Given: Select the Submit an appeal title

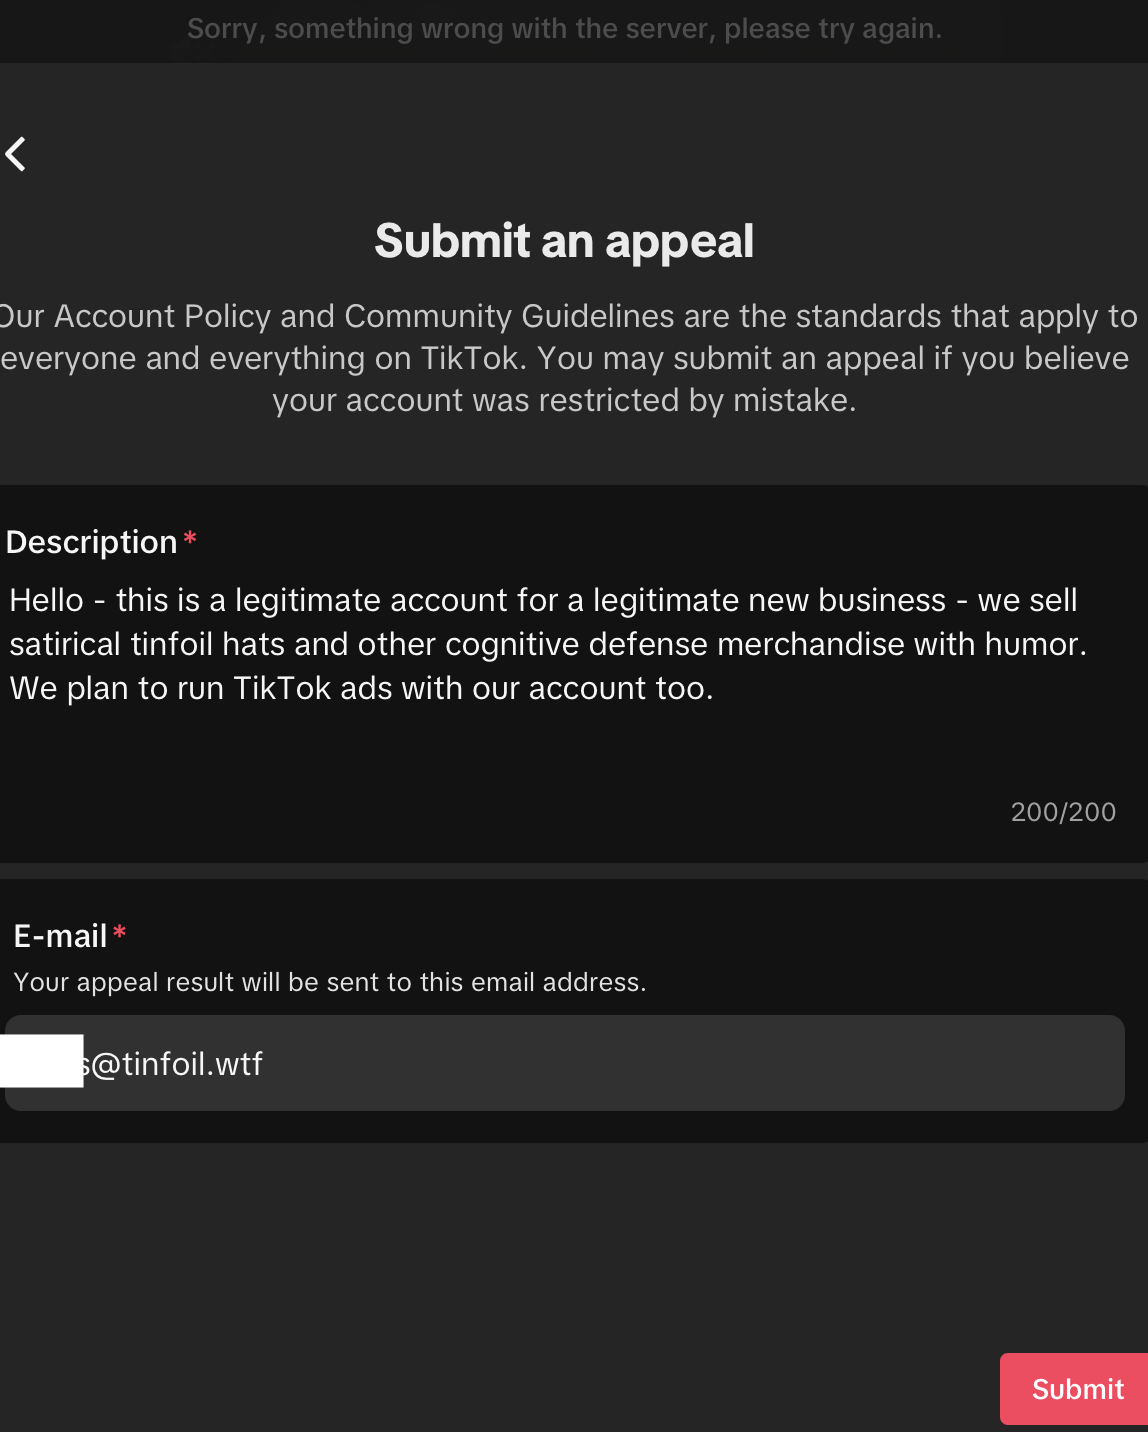Looking at the screenshot, I should [563, 240].
